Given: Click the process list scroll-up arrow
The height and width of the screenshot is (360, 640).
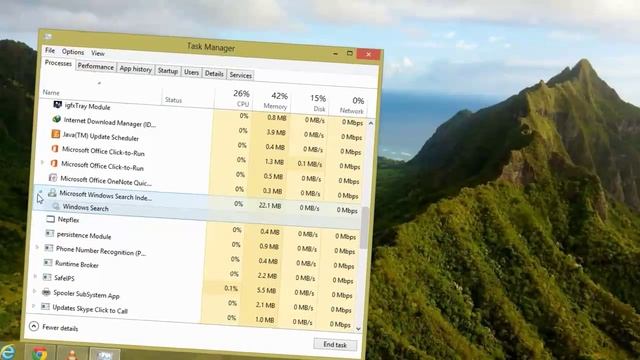Looking at the screenshot, I should pos(371,123).
